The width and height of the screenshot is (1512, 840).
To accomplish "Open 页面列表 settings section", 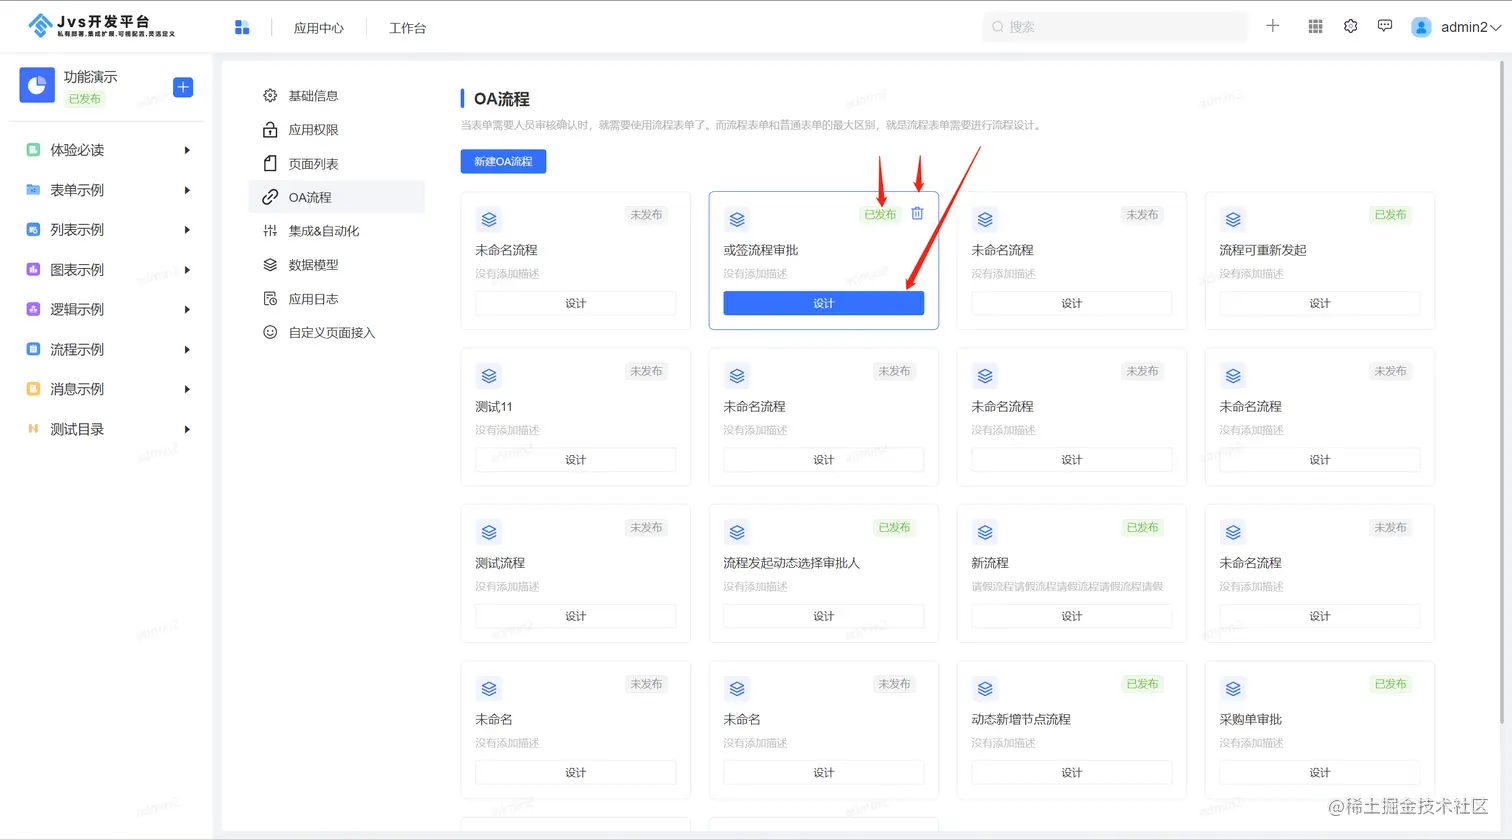I will [336, 164].
